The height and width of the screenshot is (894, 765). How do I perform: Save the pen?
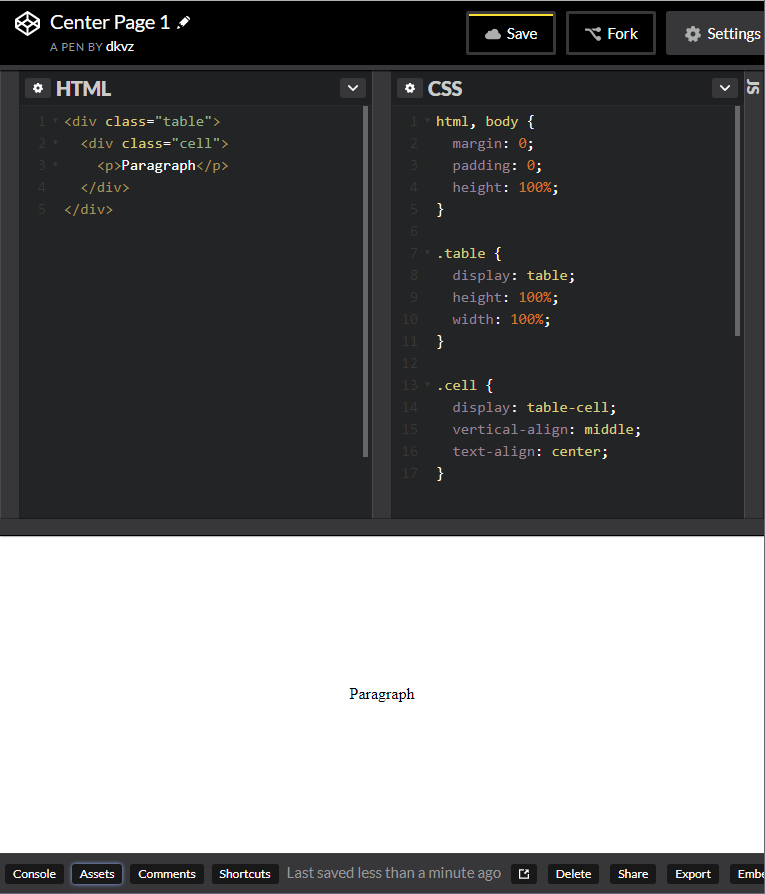tap(510, 33)
